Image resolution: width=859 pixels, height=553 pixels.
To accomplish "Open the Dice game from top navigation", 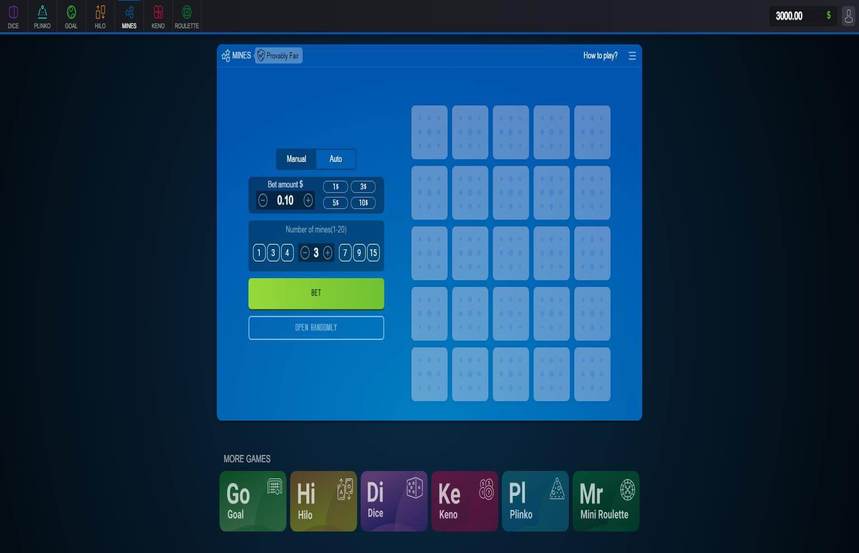I will click(13, 16).
